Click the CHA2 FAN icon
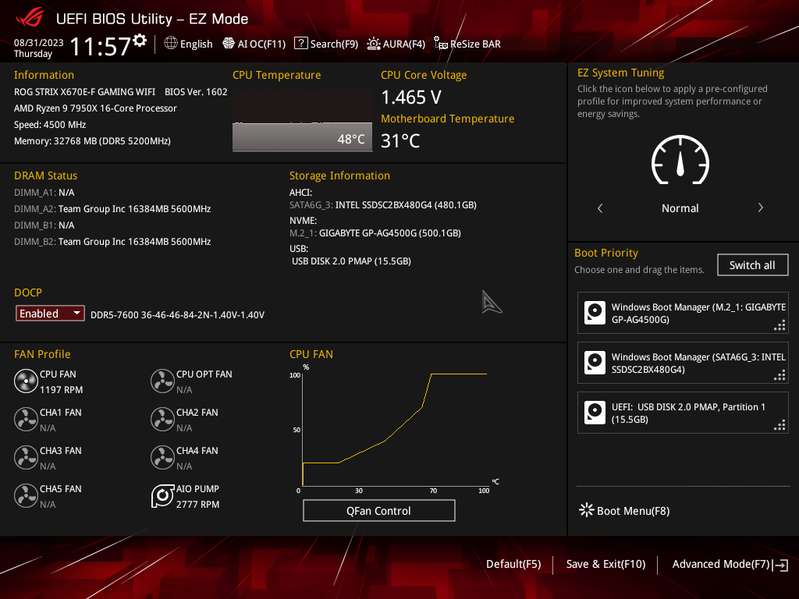Screen dimensions: 799x599 pos(162,419)
